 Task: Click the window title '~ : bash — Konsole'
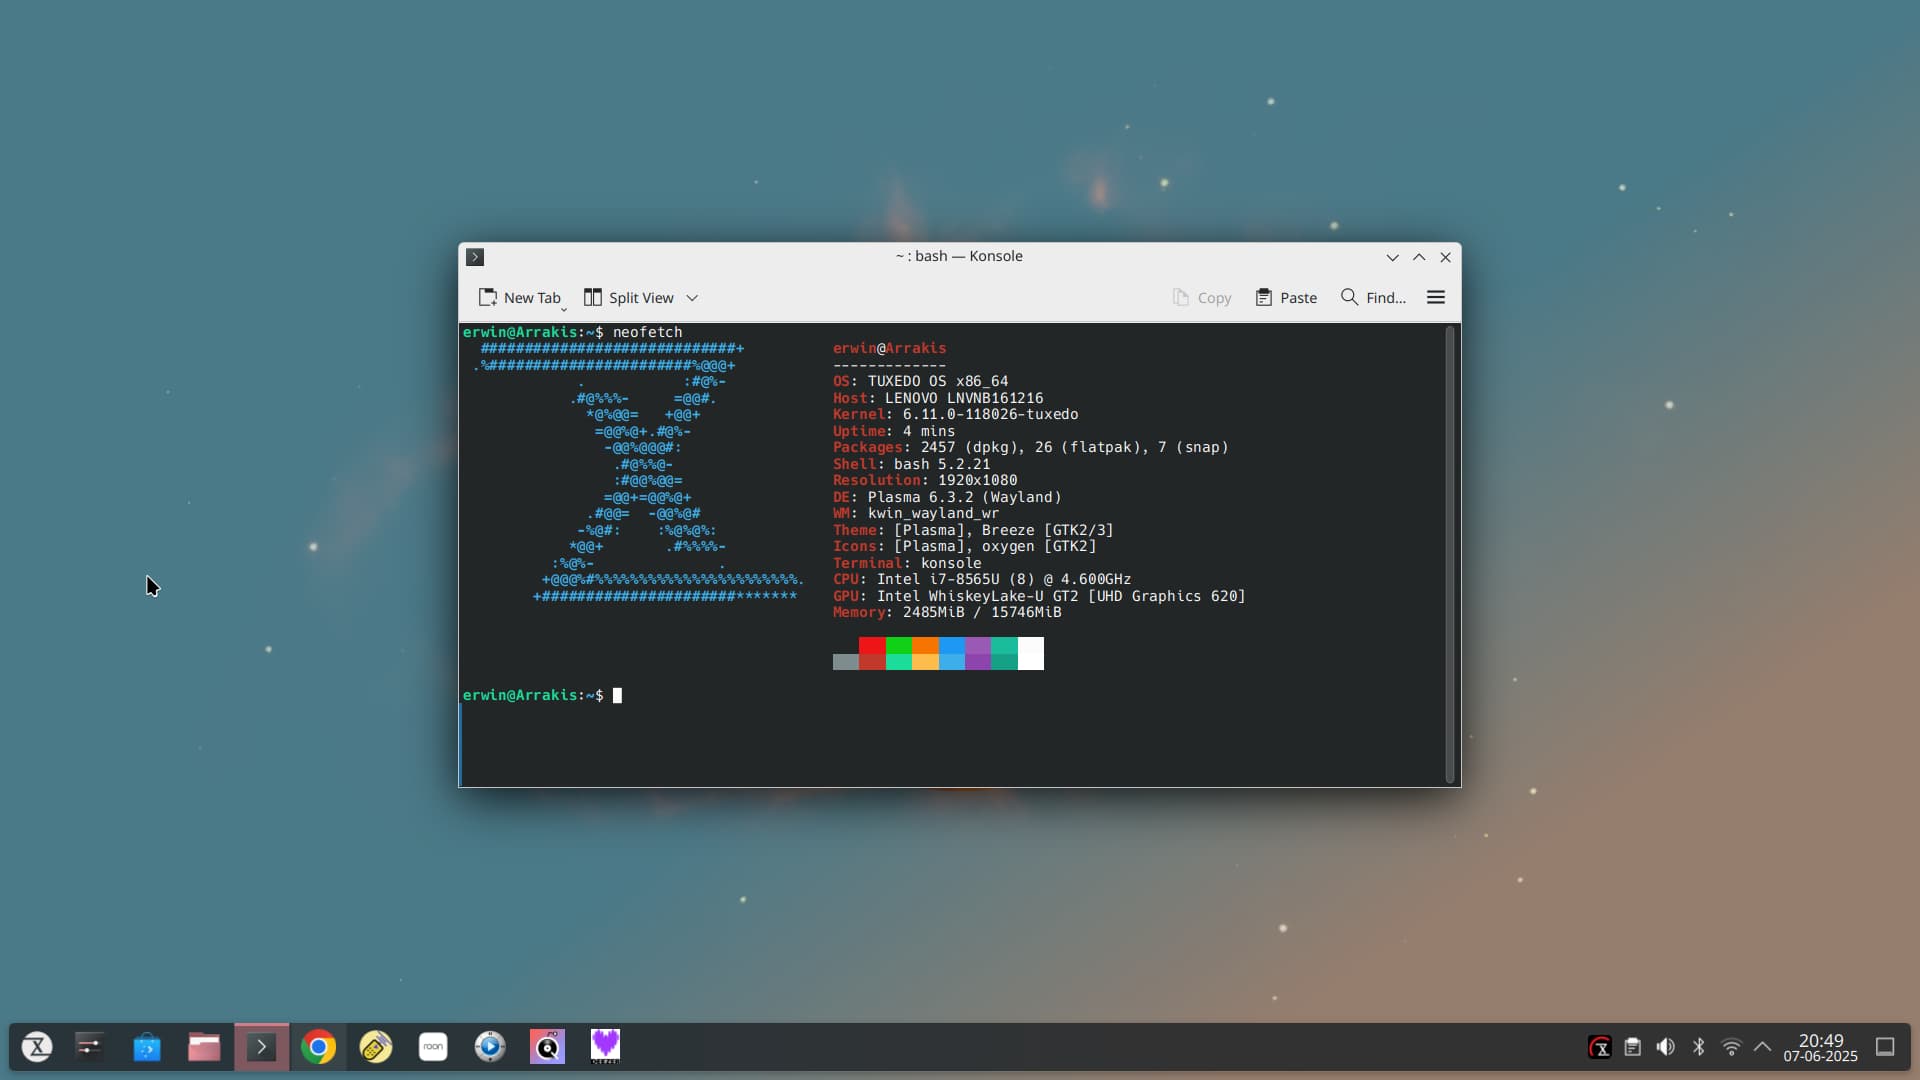tap(959, 256)
